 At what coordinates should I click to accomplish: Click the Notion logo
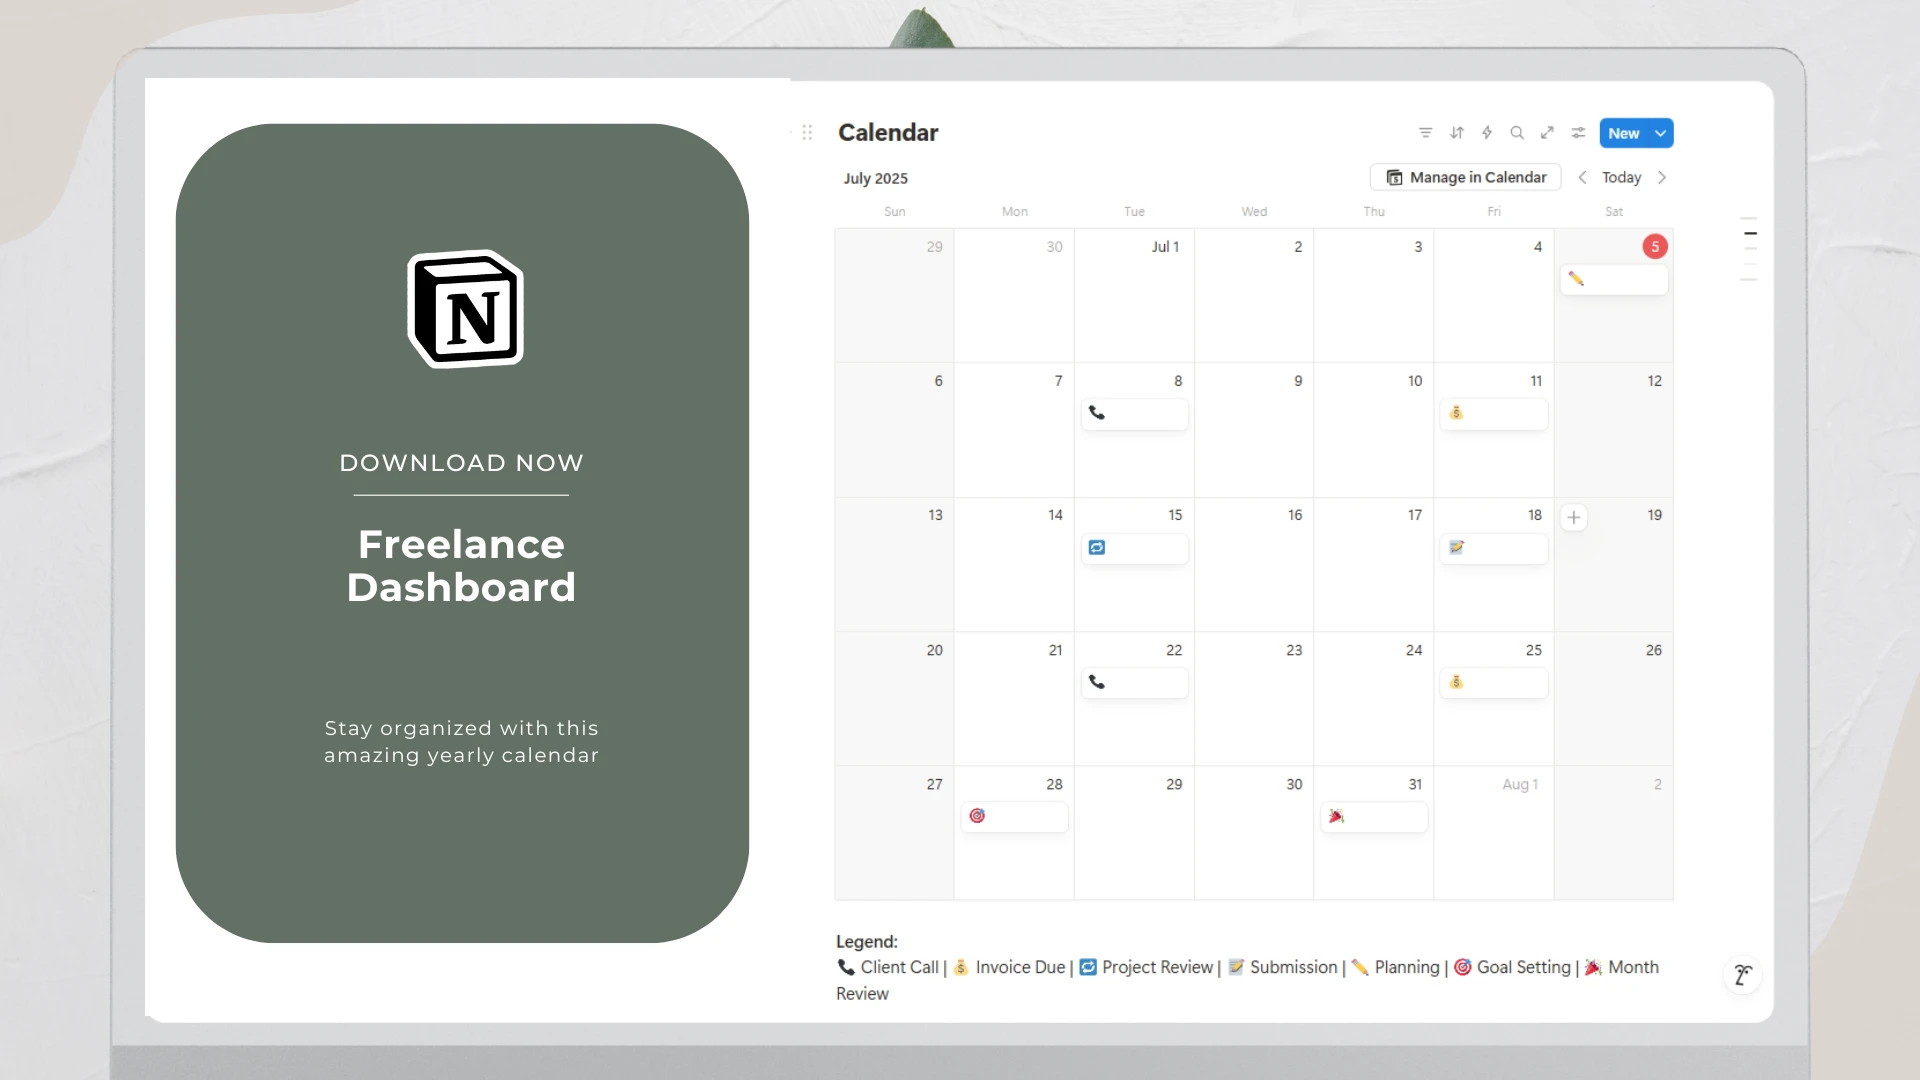[465, 309]
